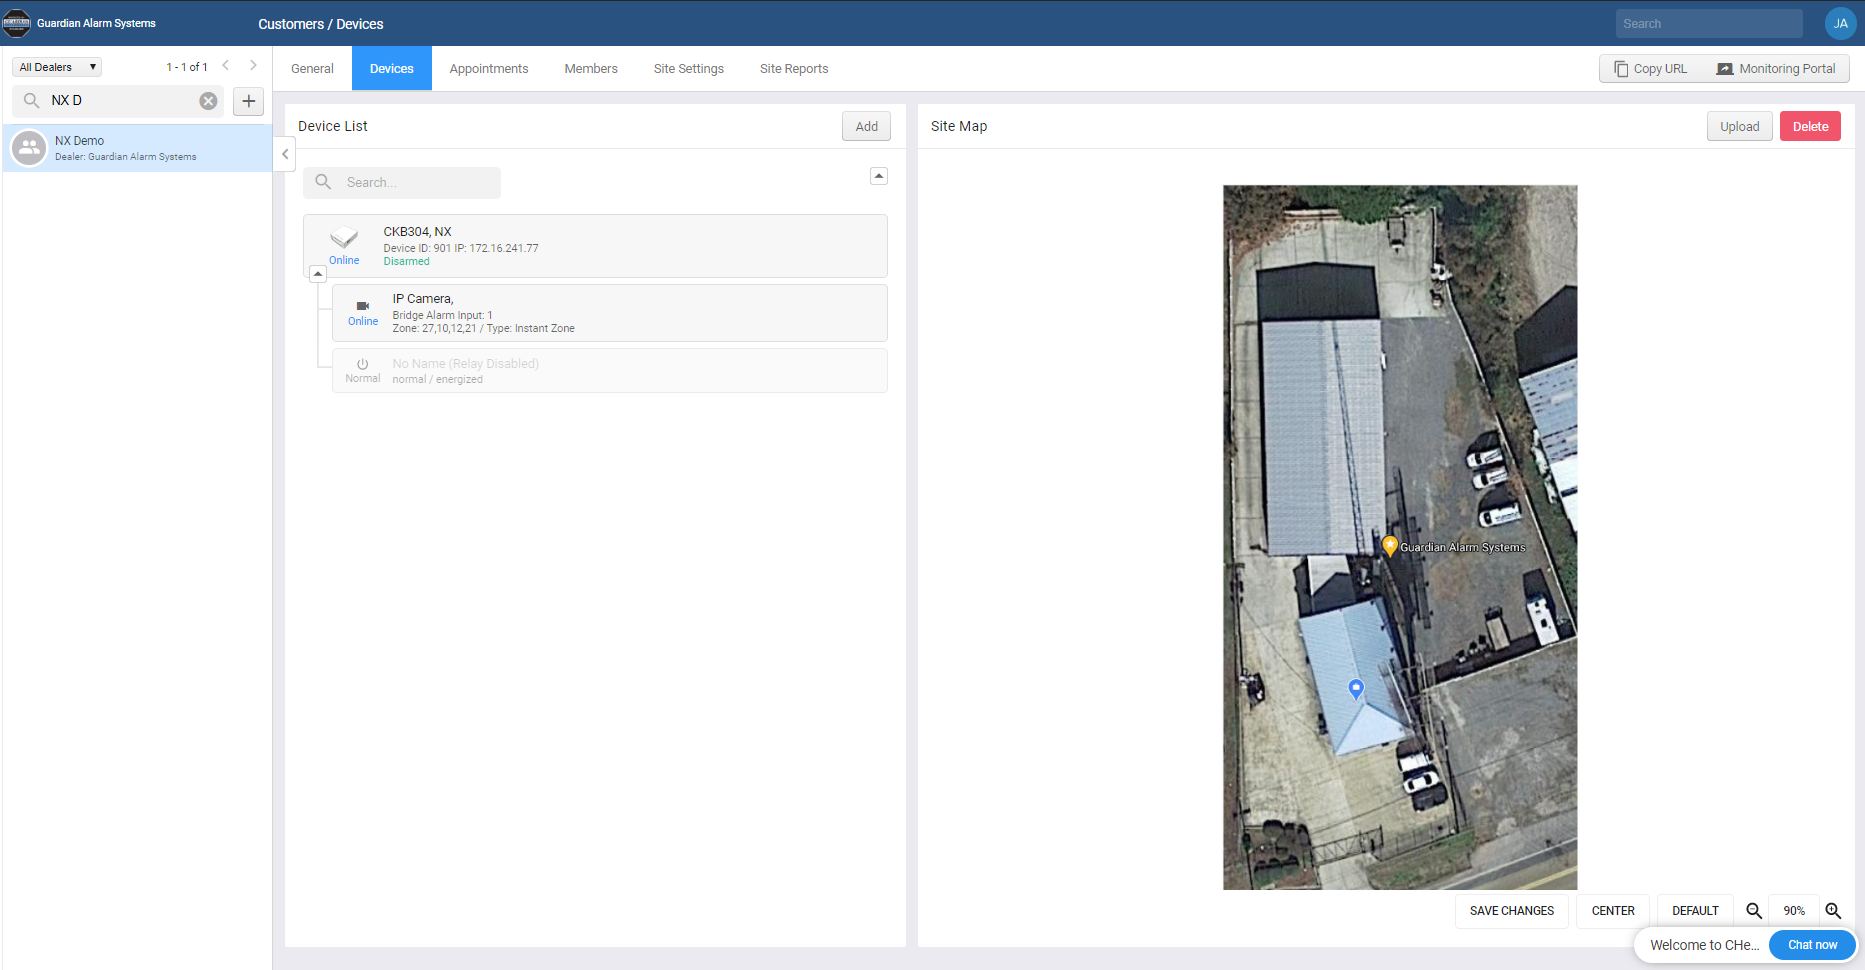Select the blue location pin on map
The width and height of the screenshot is (1865, 970).
click(x=1356, y=688)
